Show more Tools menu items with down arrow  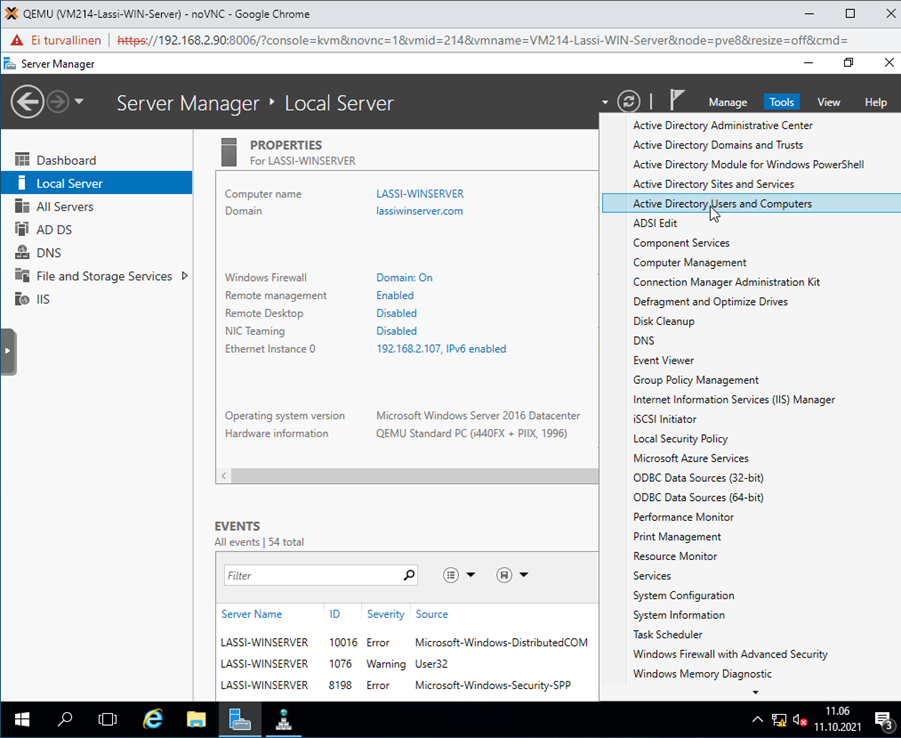coord(756,693)
